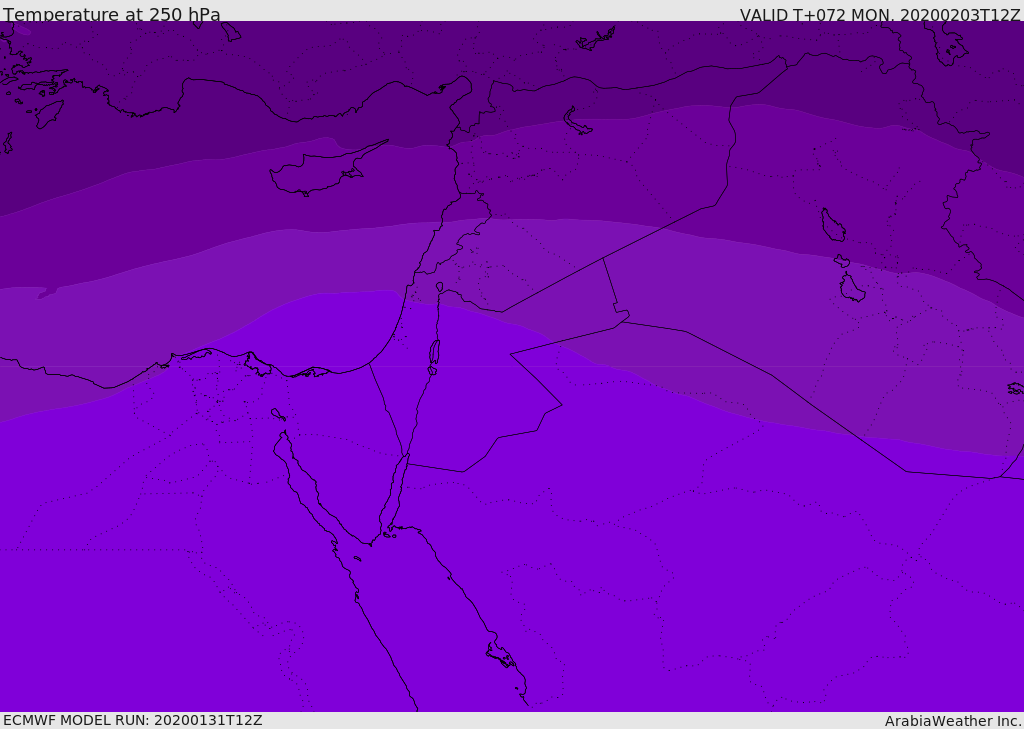Click the 'Temperature at 250 hPa' title text

[x=112, y=14]
